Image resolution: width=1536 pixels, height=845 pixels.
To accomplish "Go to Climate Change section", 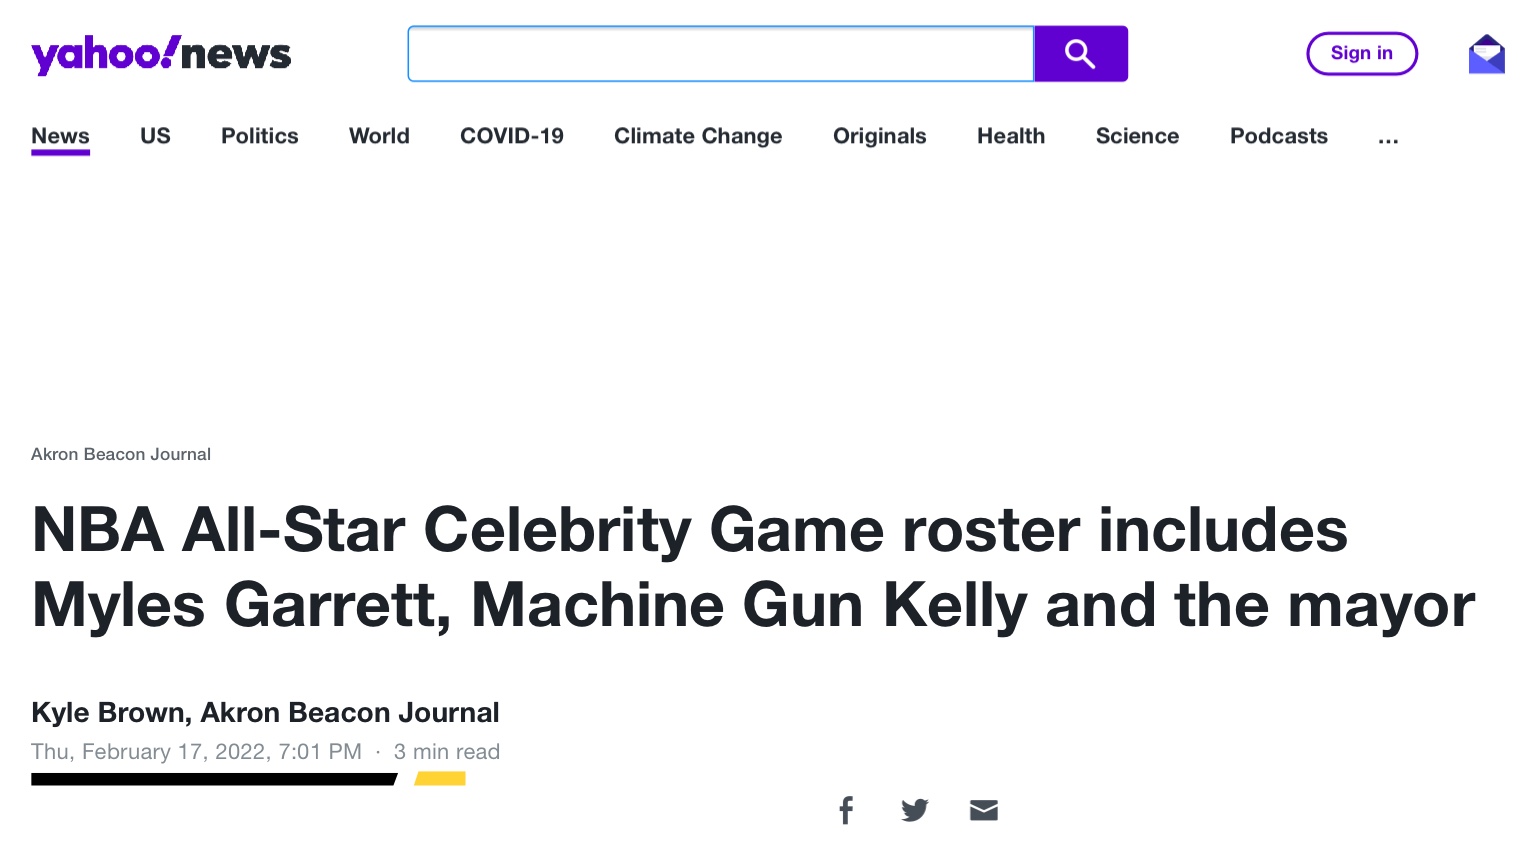I will (x=698, y=136).
